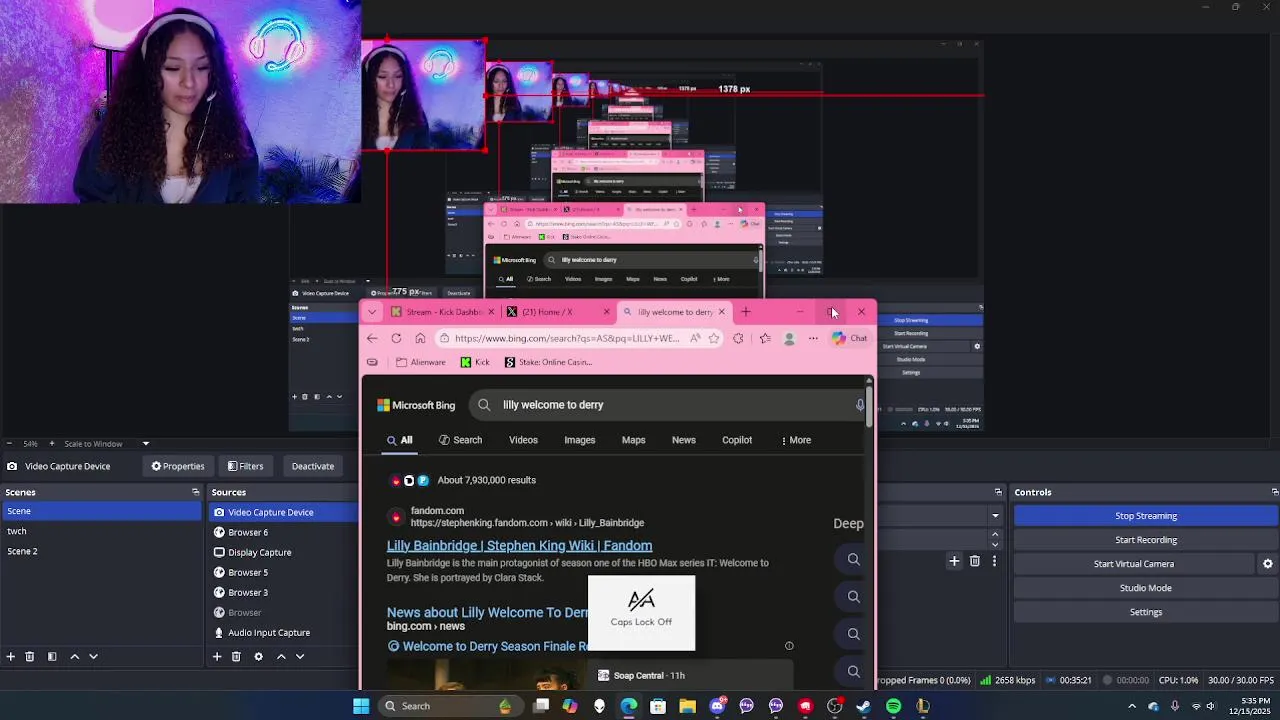1280x720 pixels.
Task: Open a new tab in Edge
Action: pos(746,312)
